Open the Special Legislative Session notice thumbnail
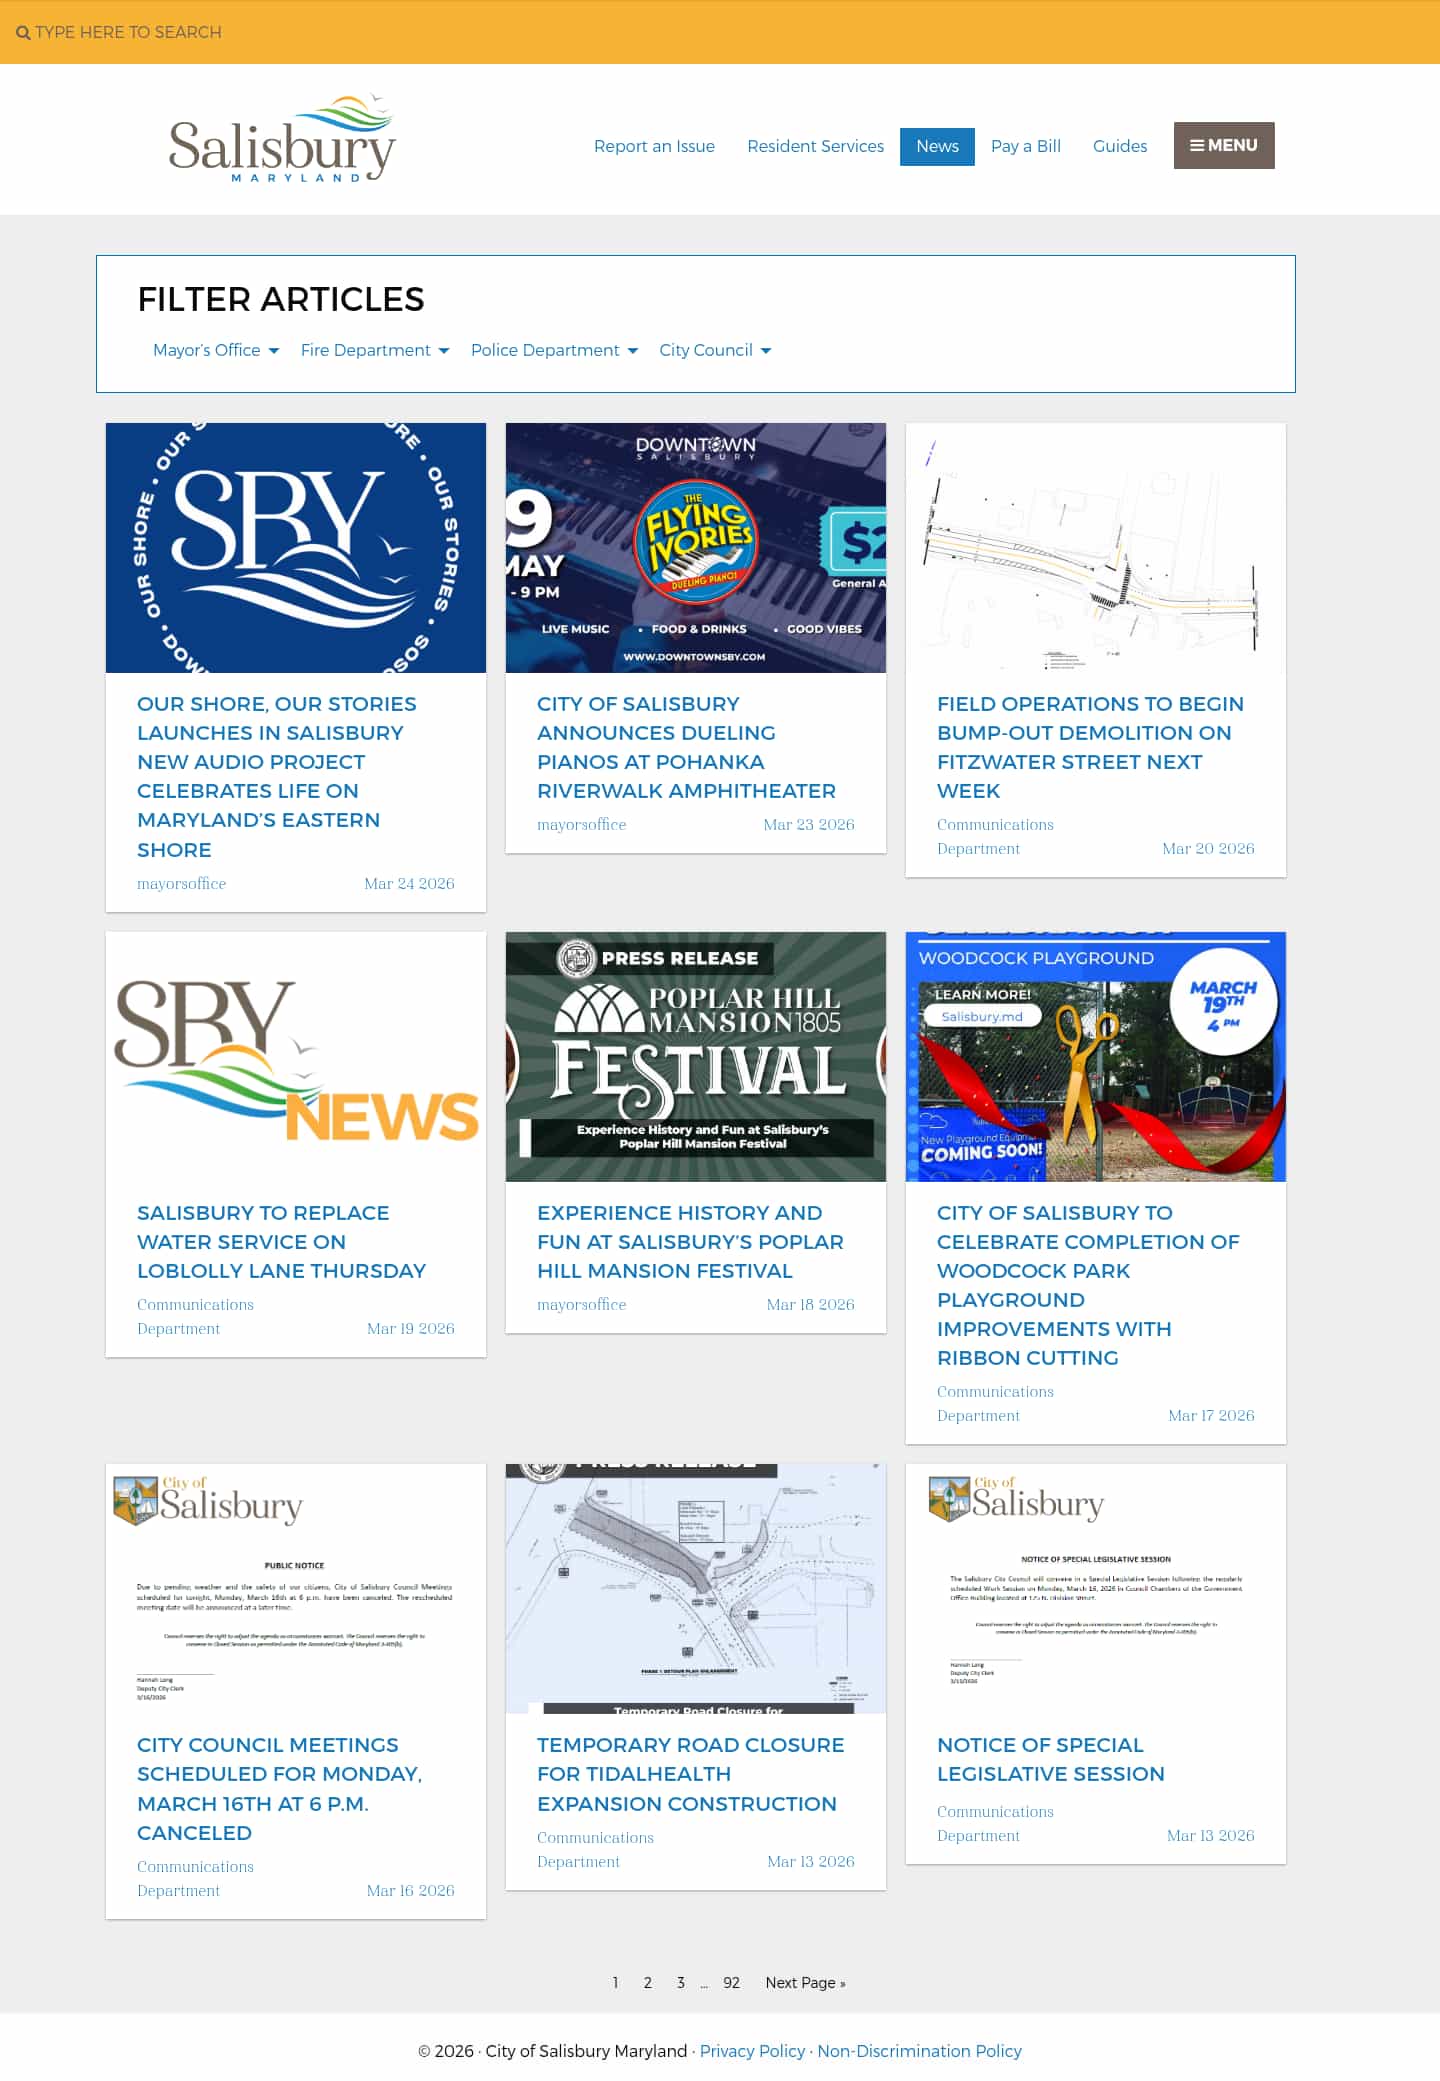This screenshot has width=1440, height=2081. [1096, 1589]
